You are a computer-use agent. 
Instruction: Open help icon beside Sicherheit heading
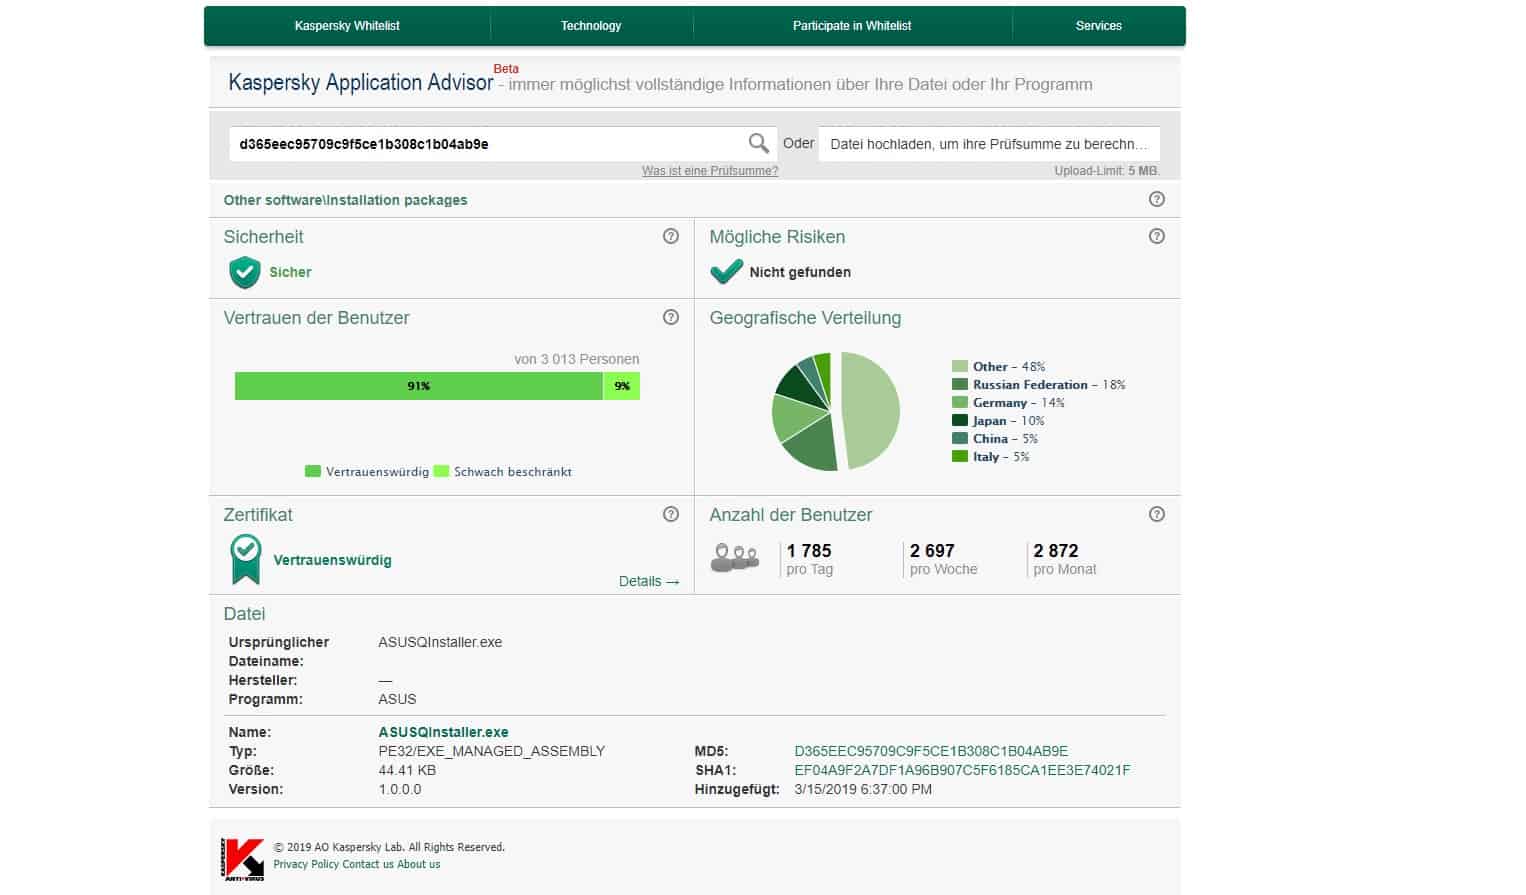tap(671, 236)
